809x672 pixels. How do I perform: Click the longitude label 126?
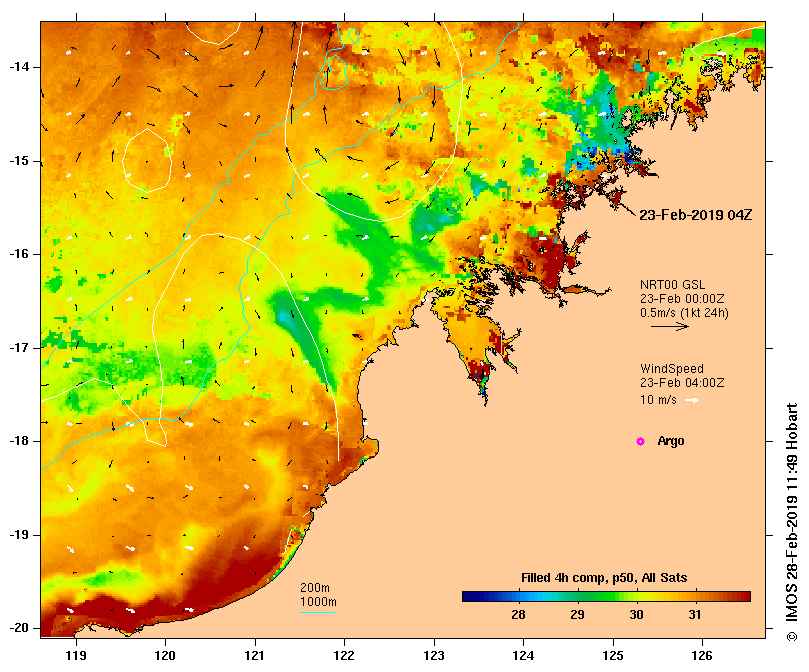pyautogui.click(x=702, y=656)
